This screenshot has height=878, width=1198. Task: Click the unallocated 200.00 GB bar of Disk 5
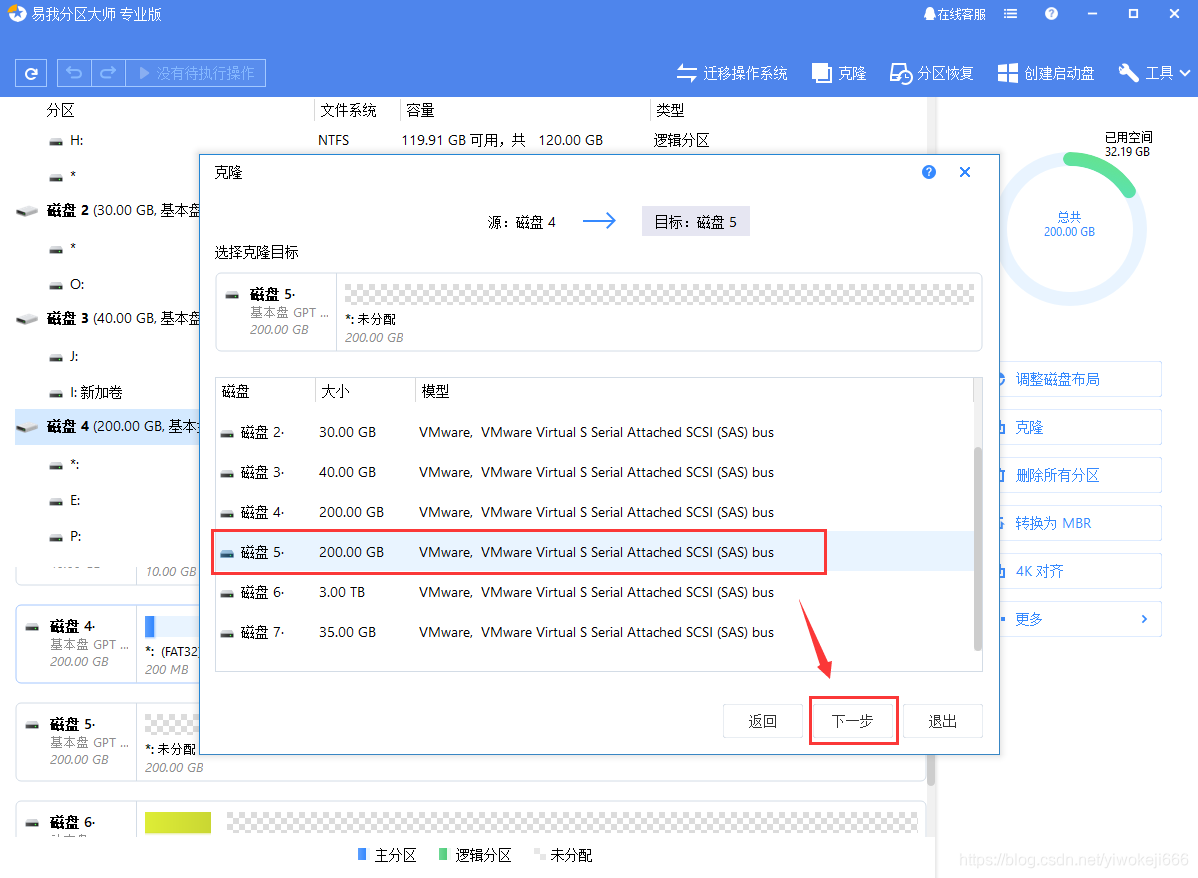click(x=659, y=294)
